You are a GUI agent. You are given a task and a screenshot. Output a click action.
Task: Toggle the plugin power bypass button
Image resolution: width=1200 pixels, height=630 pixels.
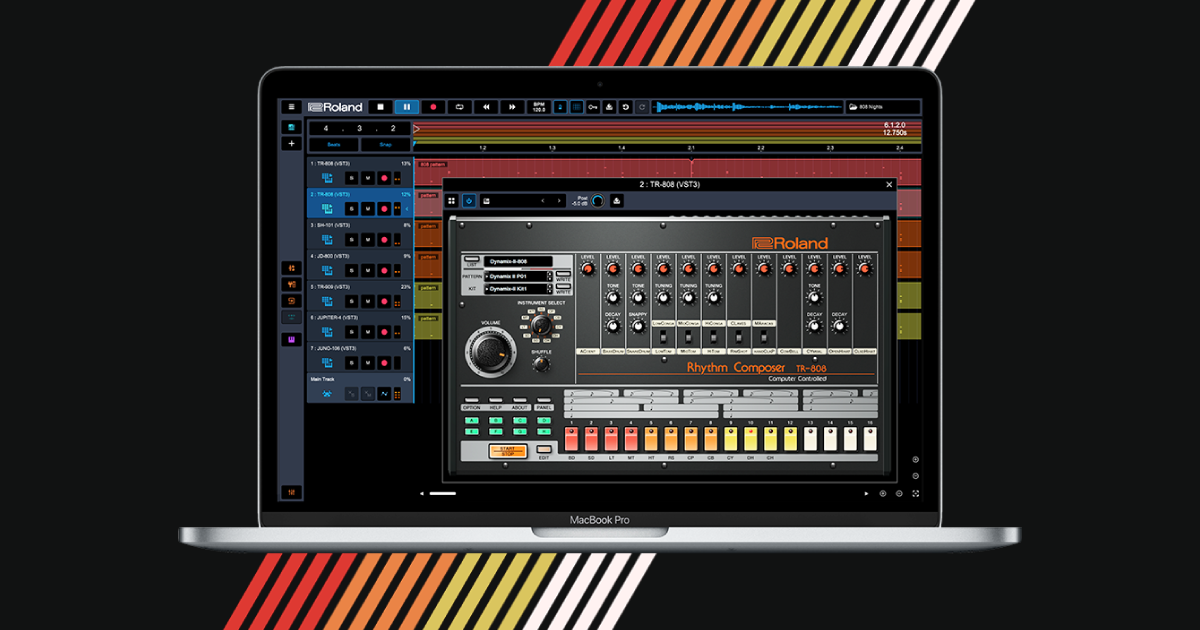468,201
